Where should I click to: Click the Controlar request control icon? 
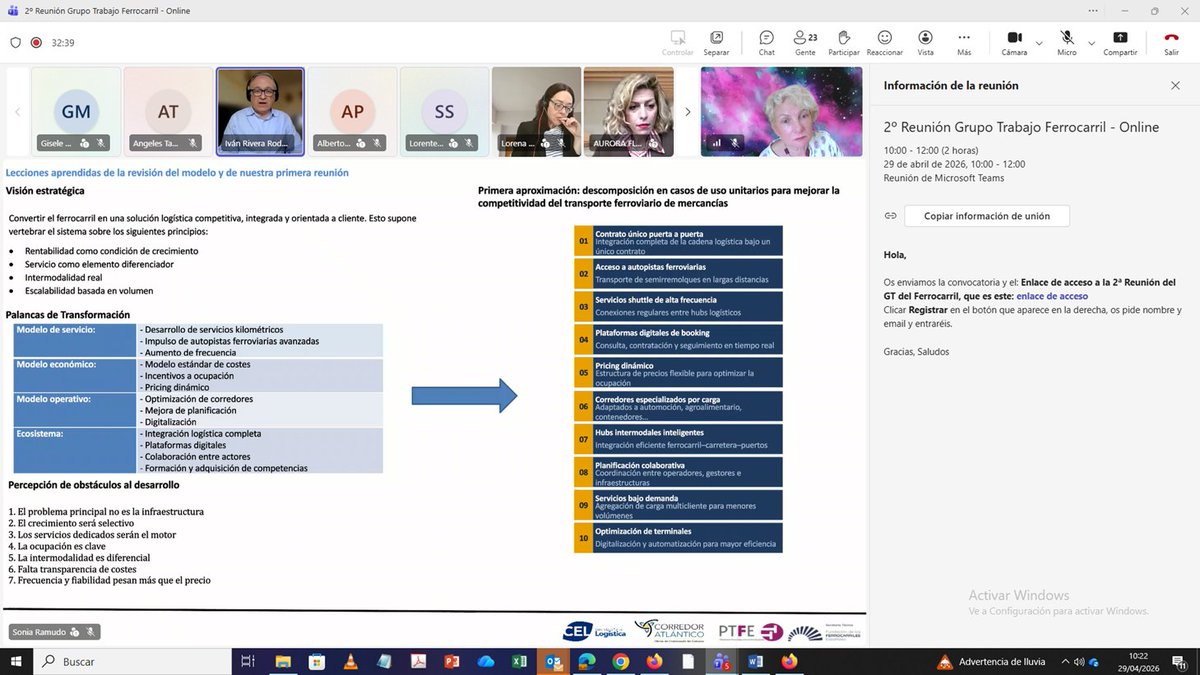click(678, 42)
